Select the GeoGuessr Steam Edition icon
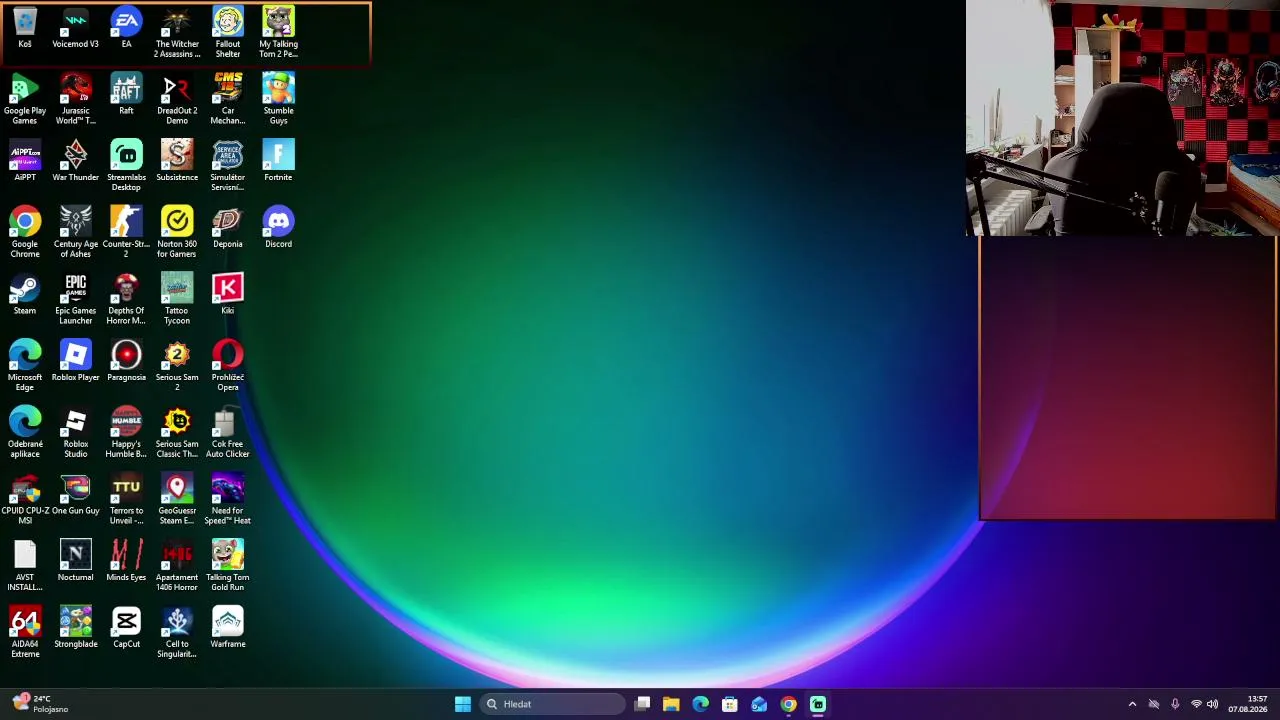The height and width of the screenshot is (720, 1280). coord(177,500)
